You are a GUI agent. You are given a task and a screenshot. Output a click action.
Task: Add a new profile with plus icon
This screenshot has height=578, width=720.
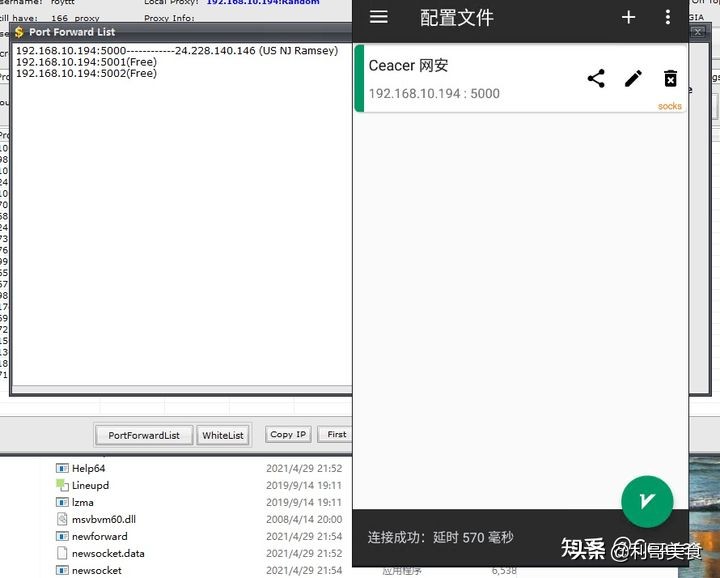tap(628, 17)
